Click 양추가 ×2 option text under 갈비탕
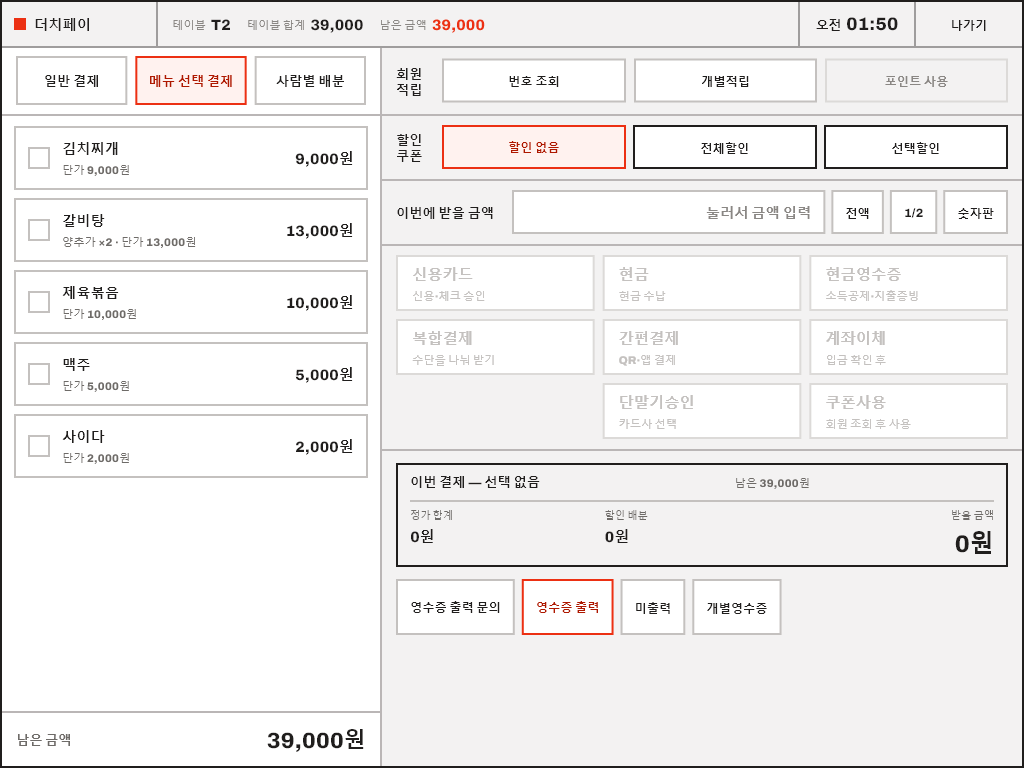Viewport: 1024px width, 768px height. (x=88, y=242)
